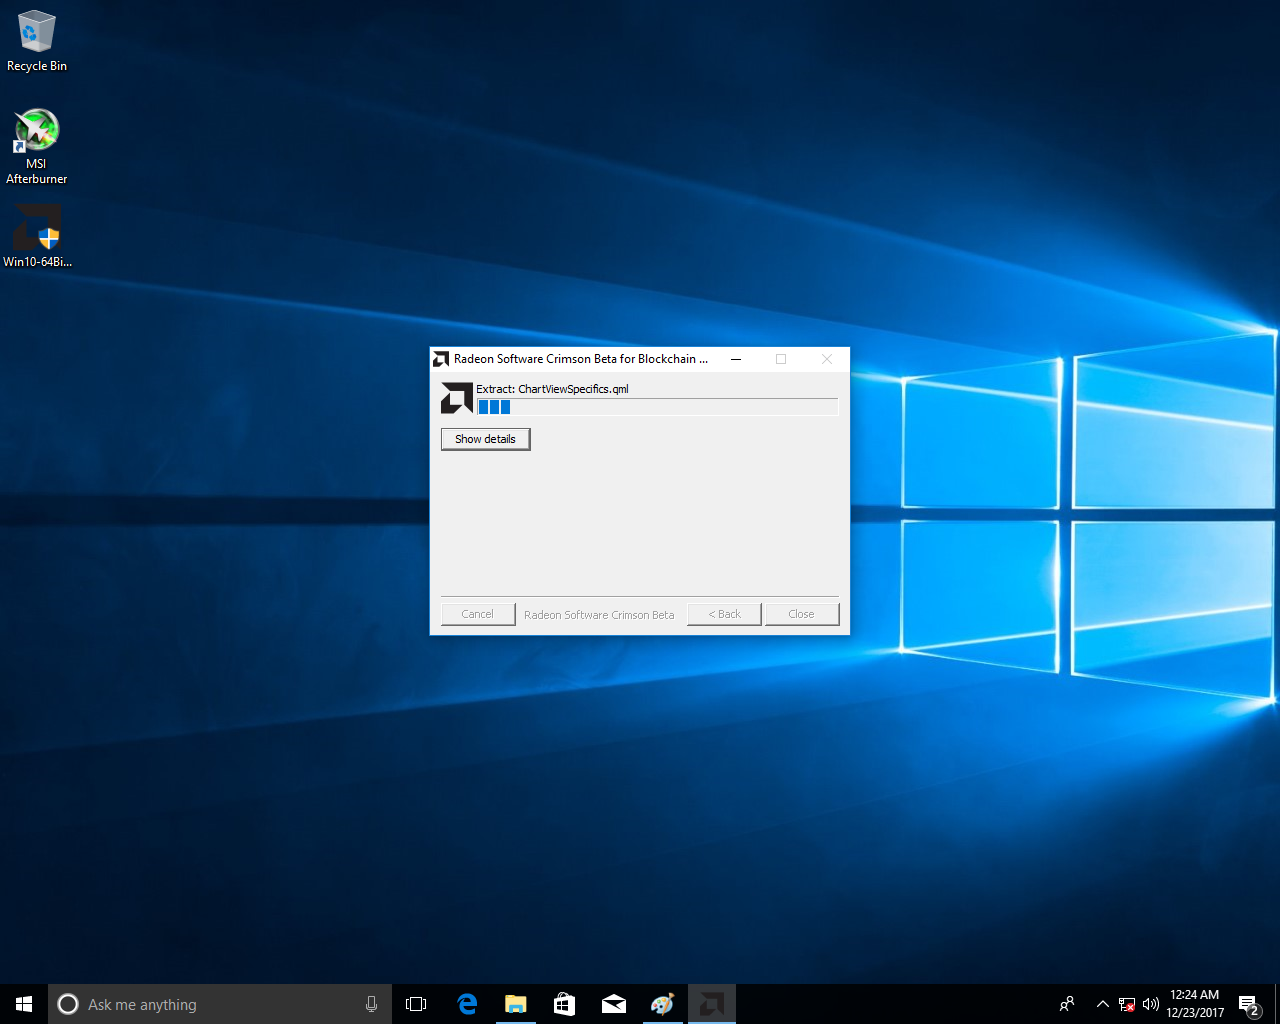Open the volume control in the system tray
1280x1024 pixels.
[1151, 1004]
